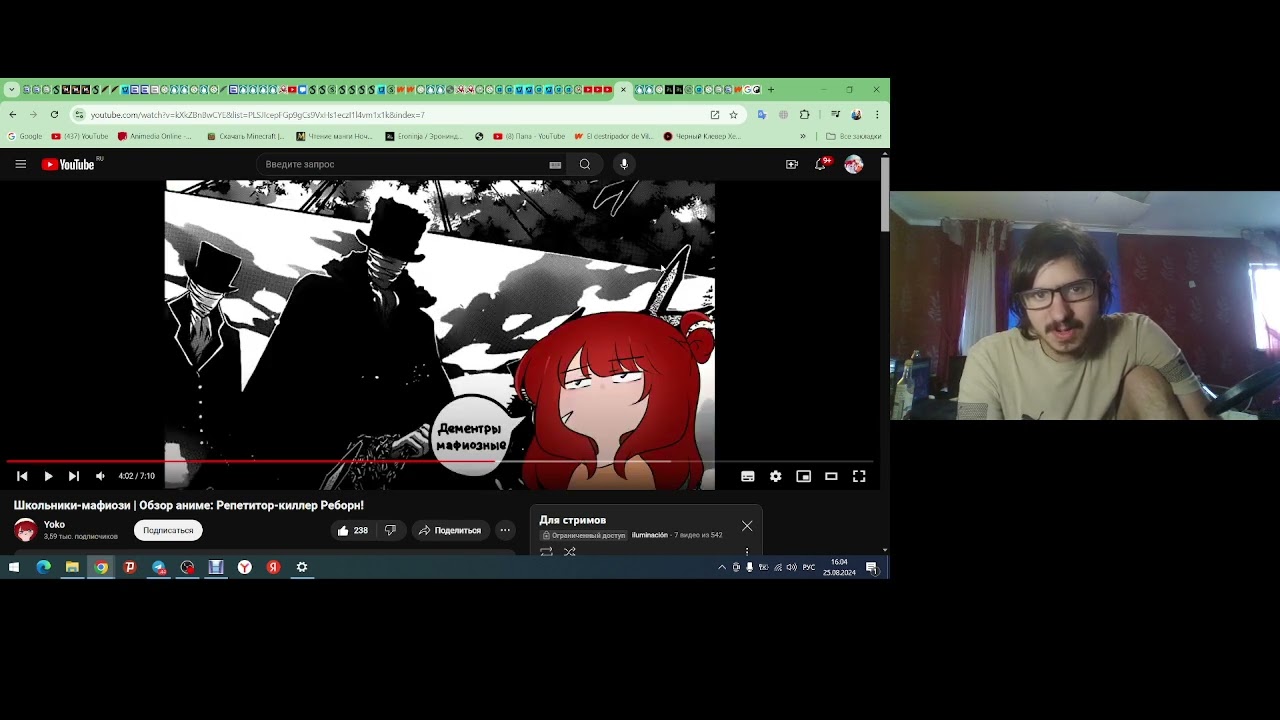The width and height of the screenshot is (1280, 720).
Task: Mute the video volume speaker
Action: click(100, 476)
